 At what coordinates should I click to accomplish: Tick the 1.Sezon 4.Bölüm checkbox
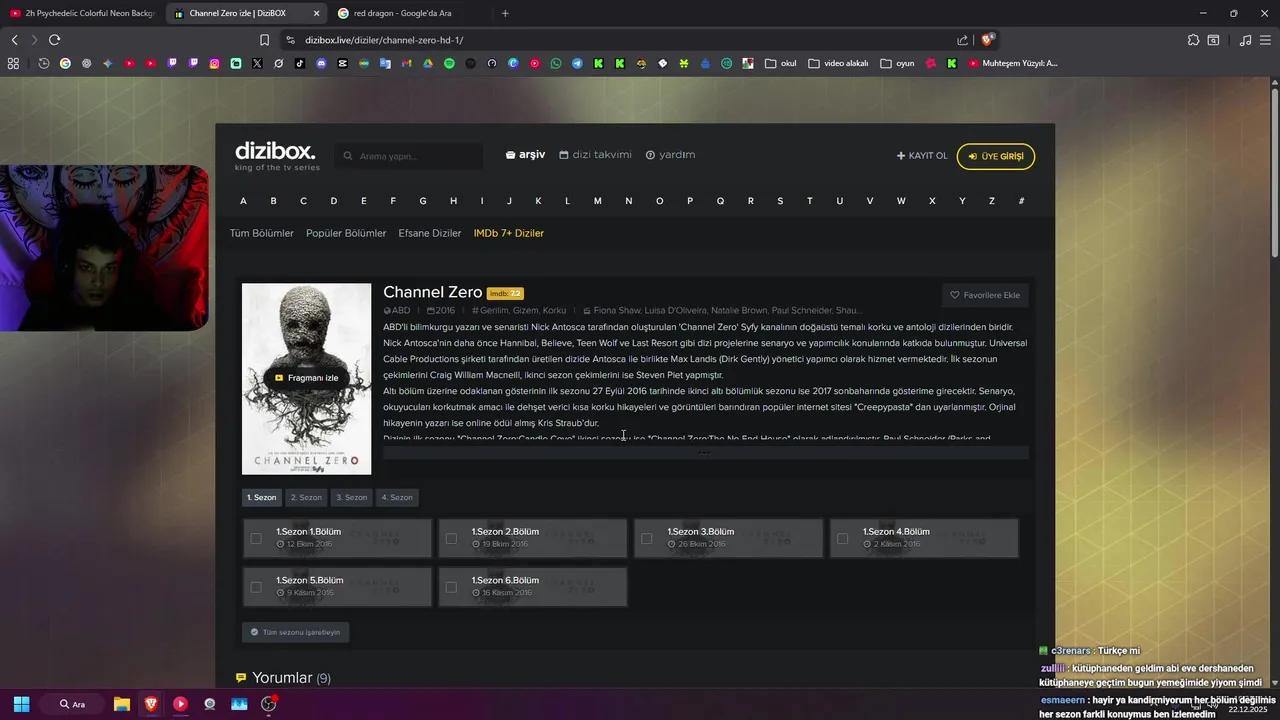(x=842, y=538)
